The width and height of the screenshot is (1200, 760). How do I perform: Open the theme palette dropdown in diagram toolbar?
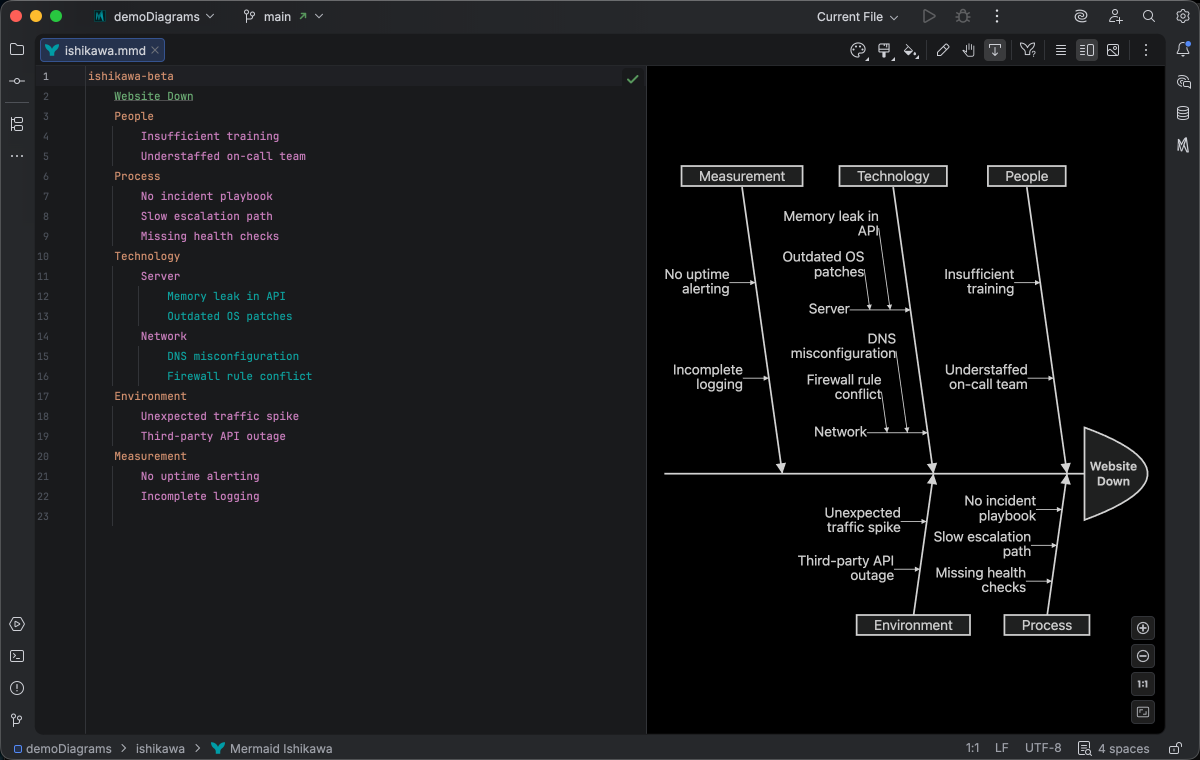[x=858, y=50]
